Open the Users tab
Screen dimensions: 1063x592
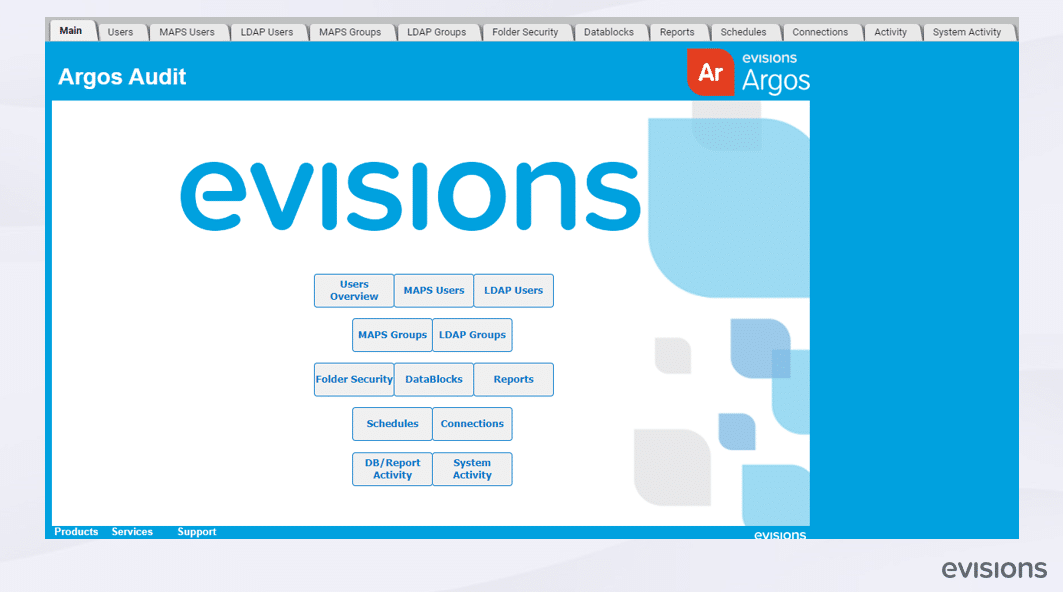[121, 32]
